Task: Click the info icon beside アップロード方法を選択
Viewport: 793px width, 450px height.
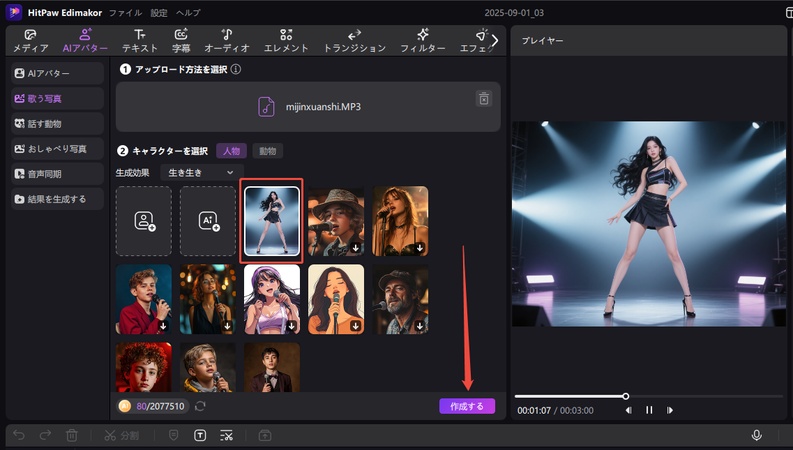Action: point(236,69)
